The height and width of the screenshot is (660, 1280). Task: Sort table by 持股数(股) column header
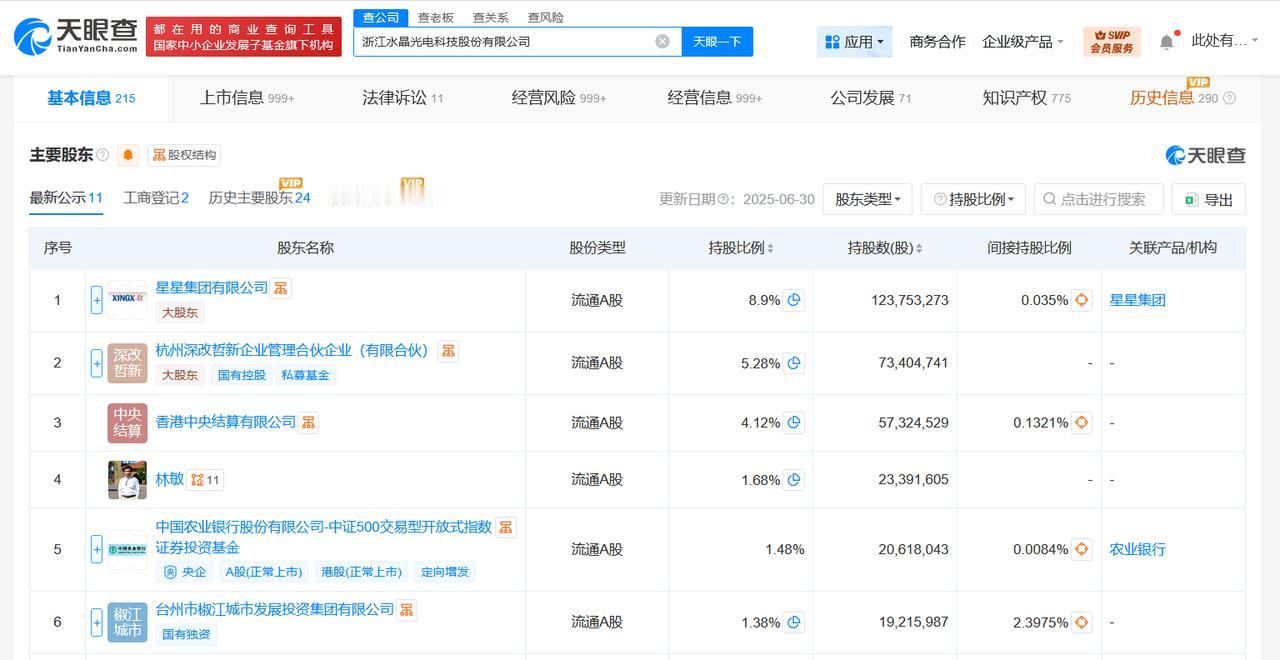point(885,248)
